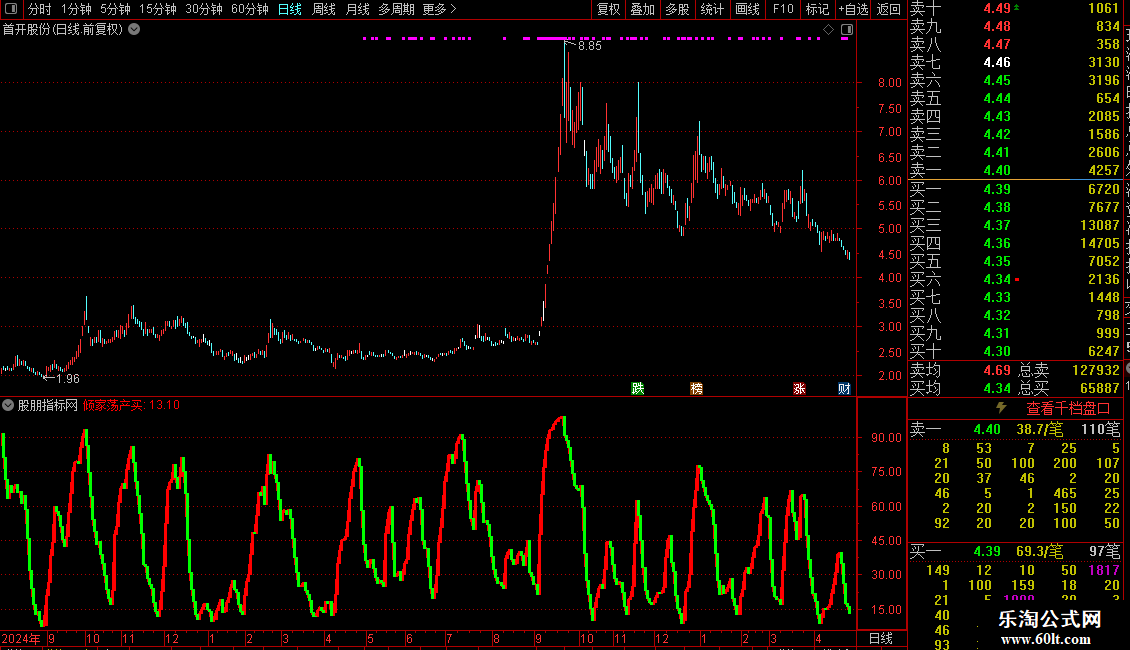Open the 多股 multi-stock view
Viewport: 1130px width, 650px height.
(x=677, y=9)
